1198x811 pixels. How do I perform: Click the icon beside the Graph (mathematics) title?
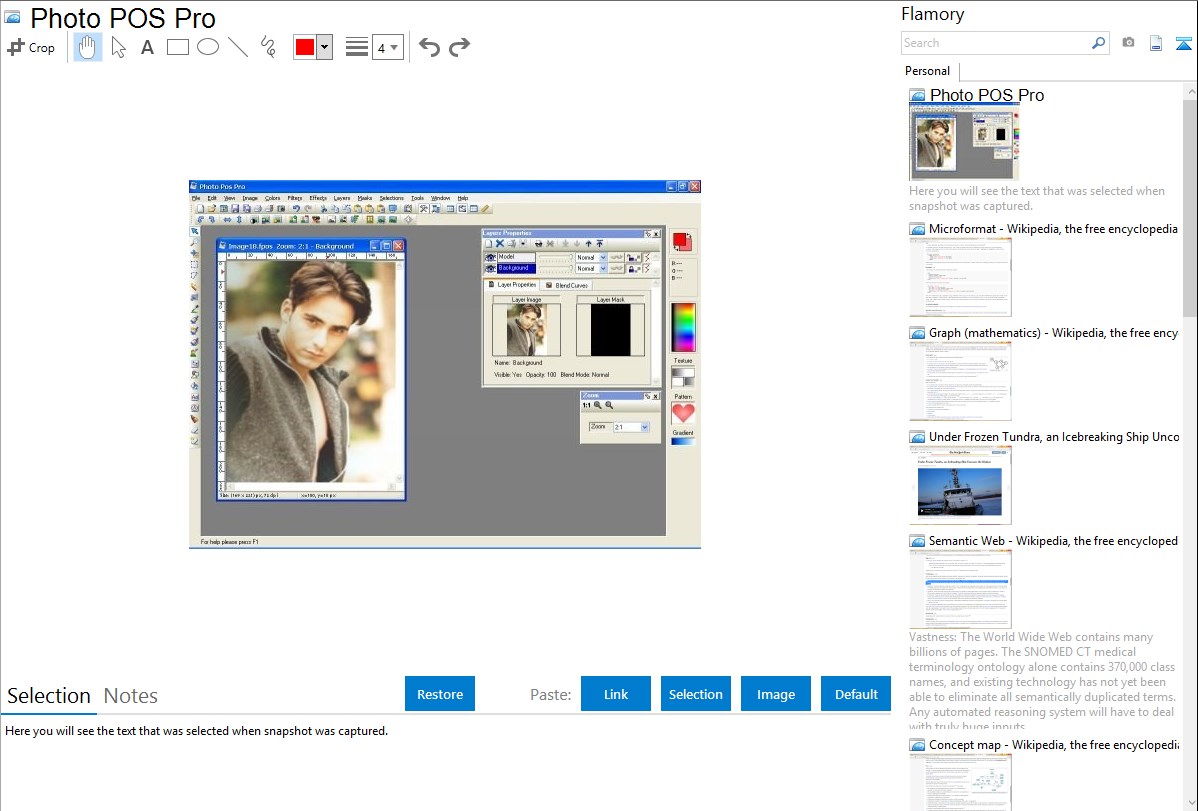[917, 333]
